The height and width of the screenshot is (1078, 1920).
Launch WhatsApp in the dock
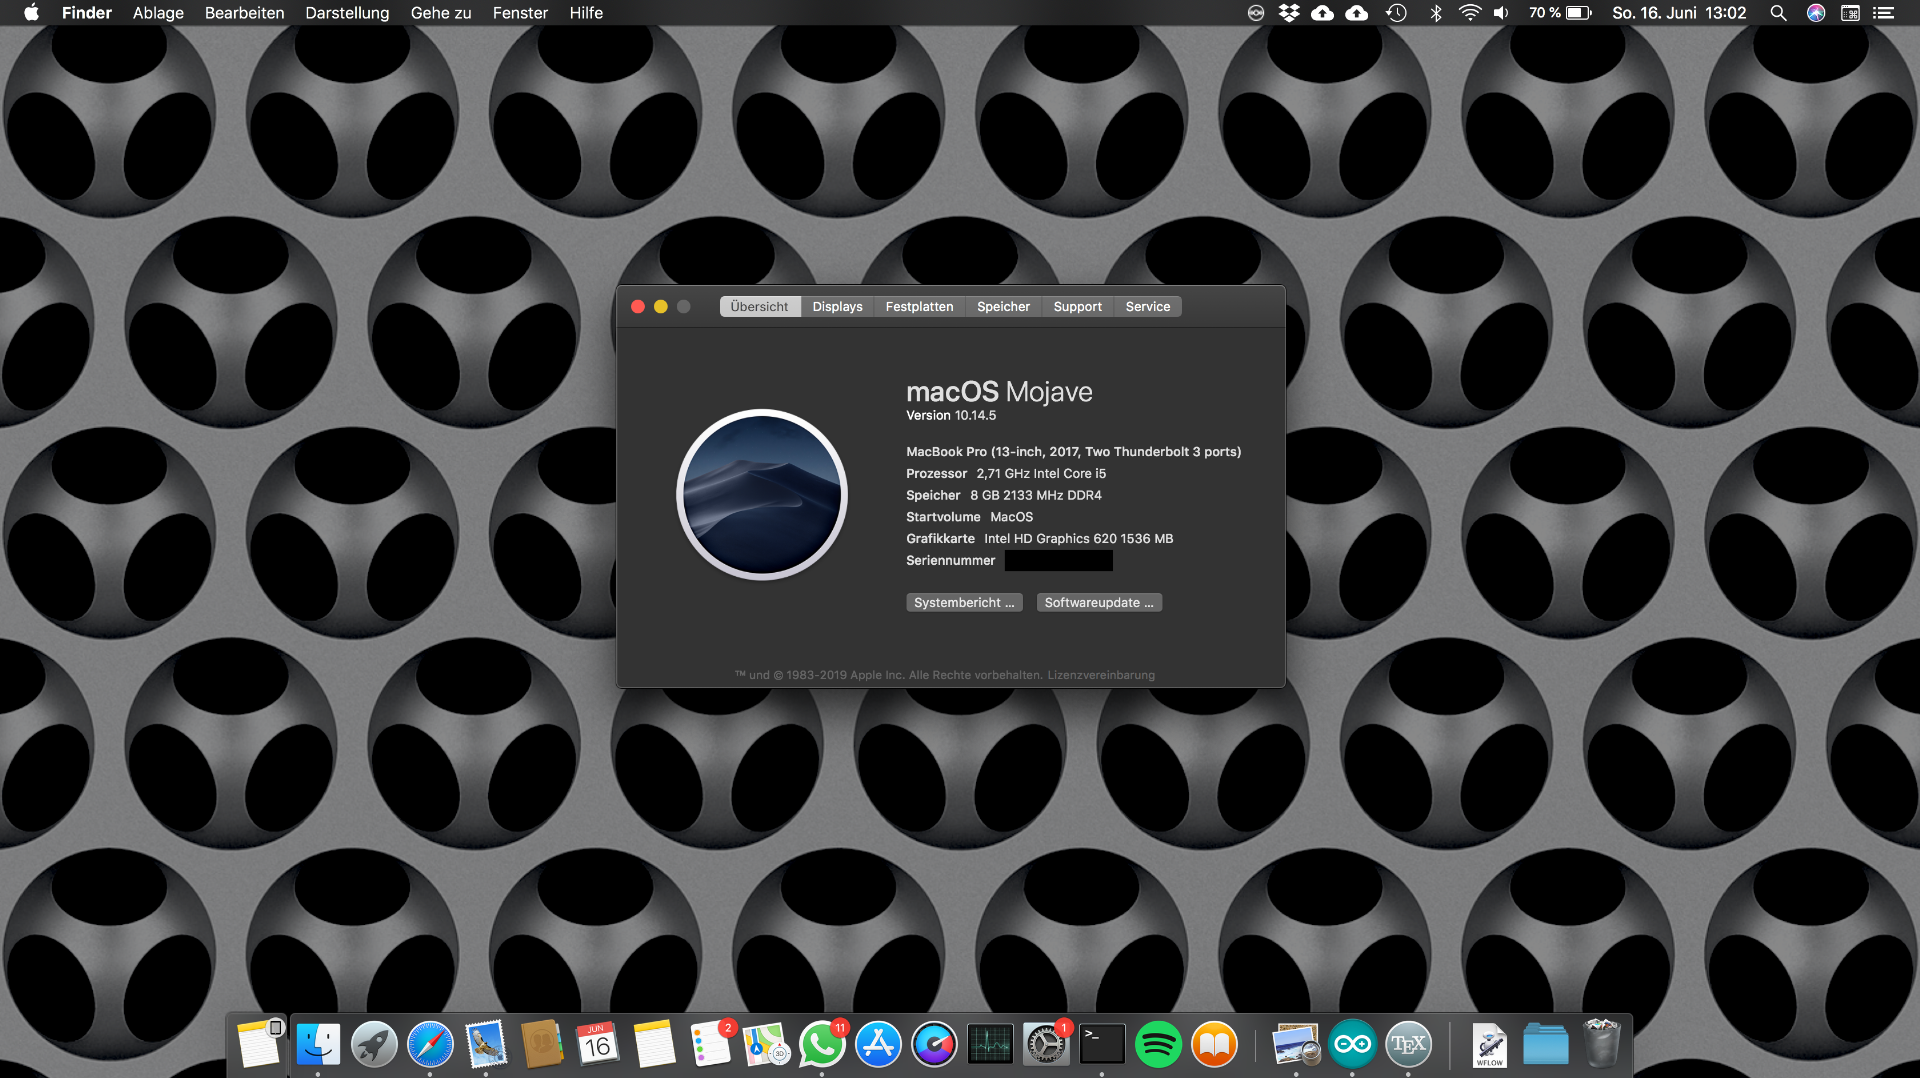point(821,1045)
